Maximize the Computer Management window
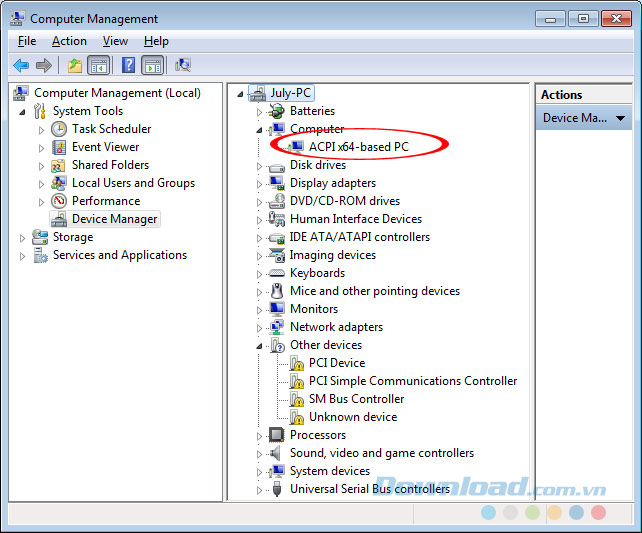The height and width of the screenshot is (533, 642). coord(583,19)
